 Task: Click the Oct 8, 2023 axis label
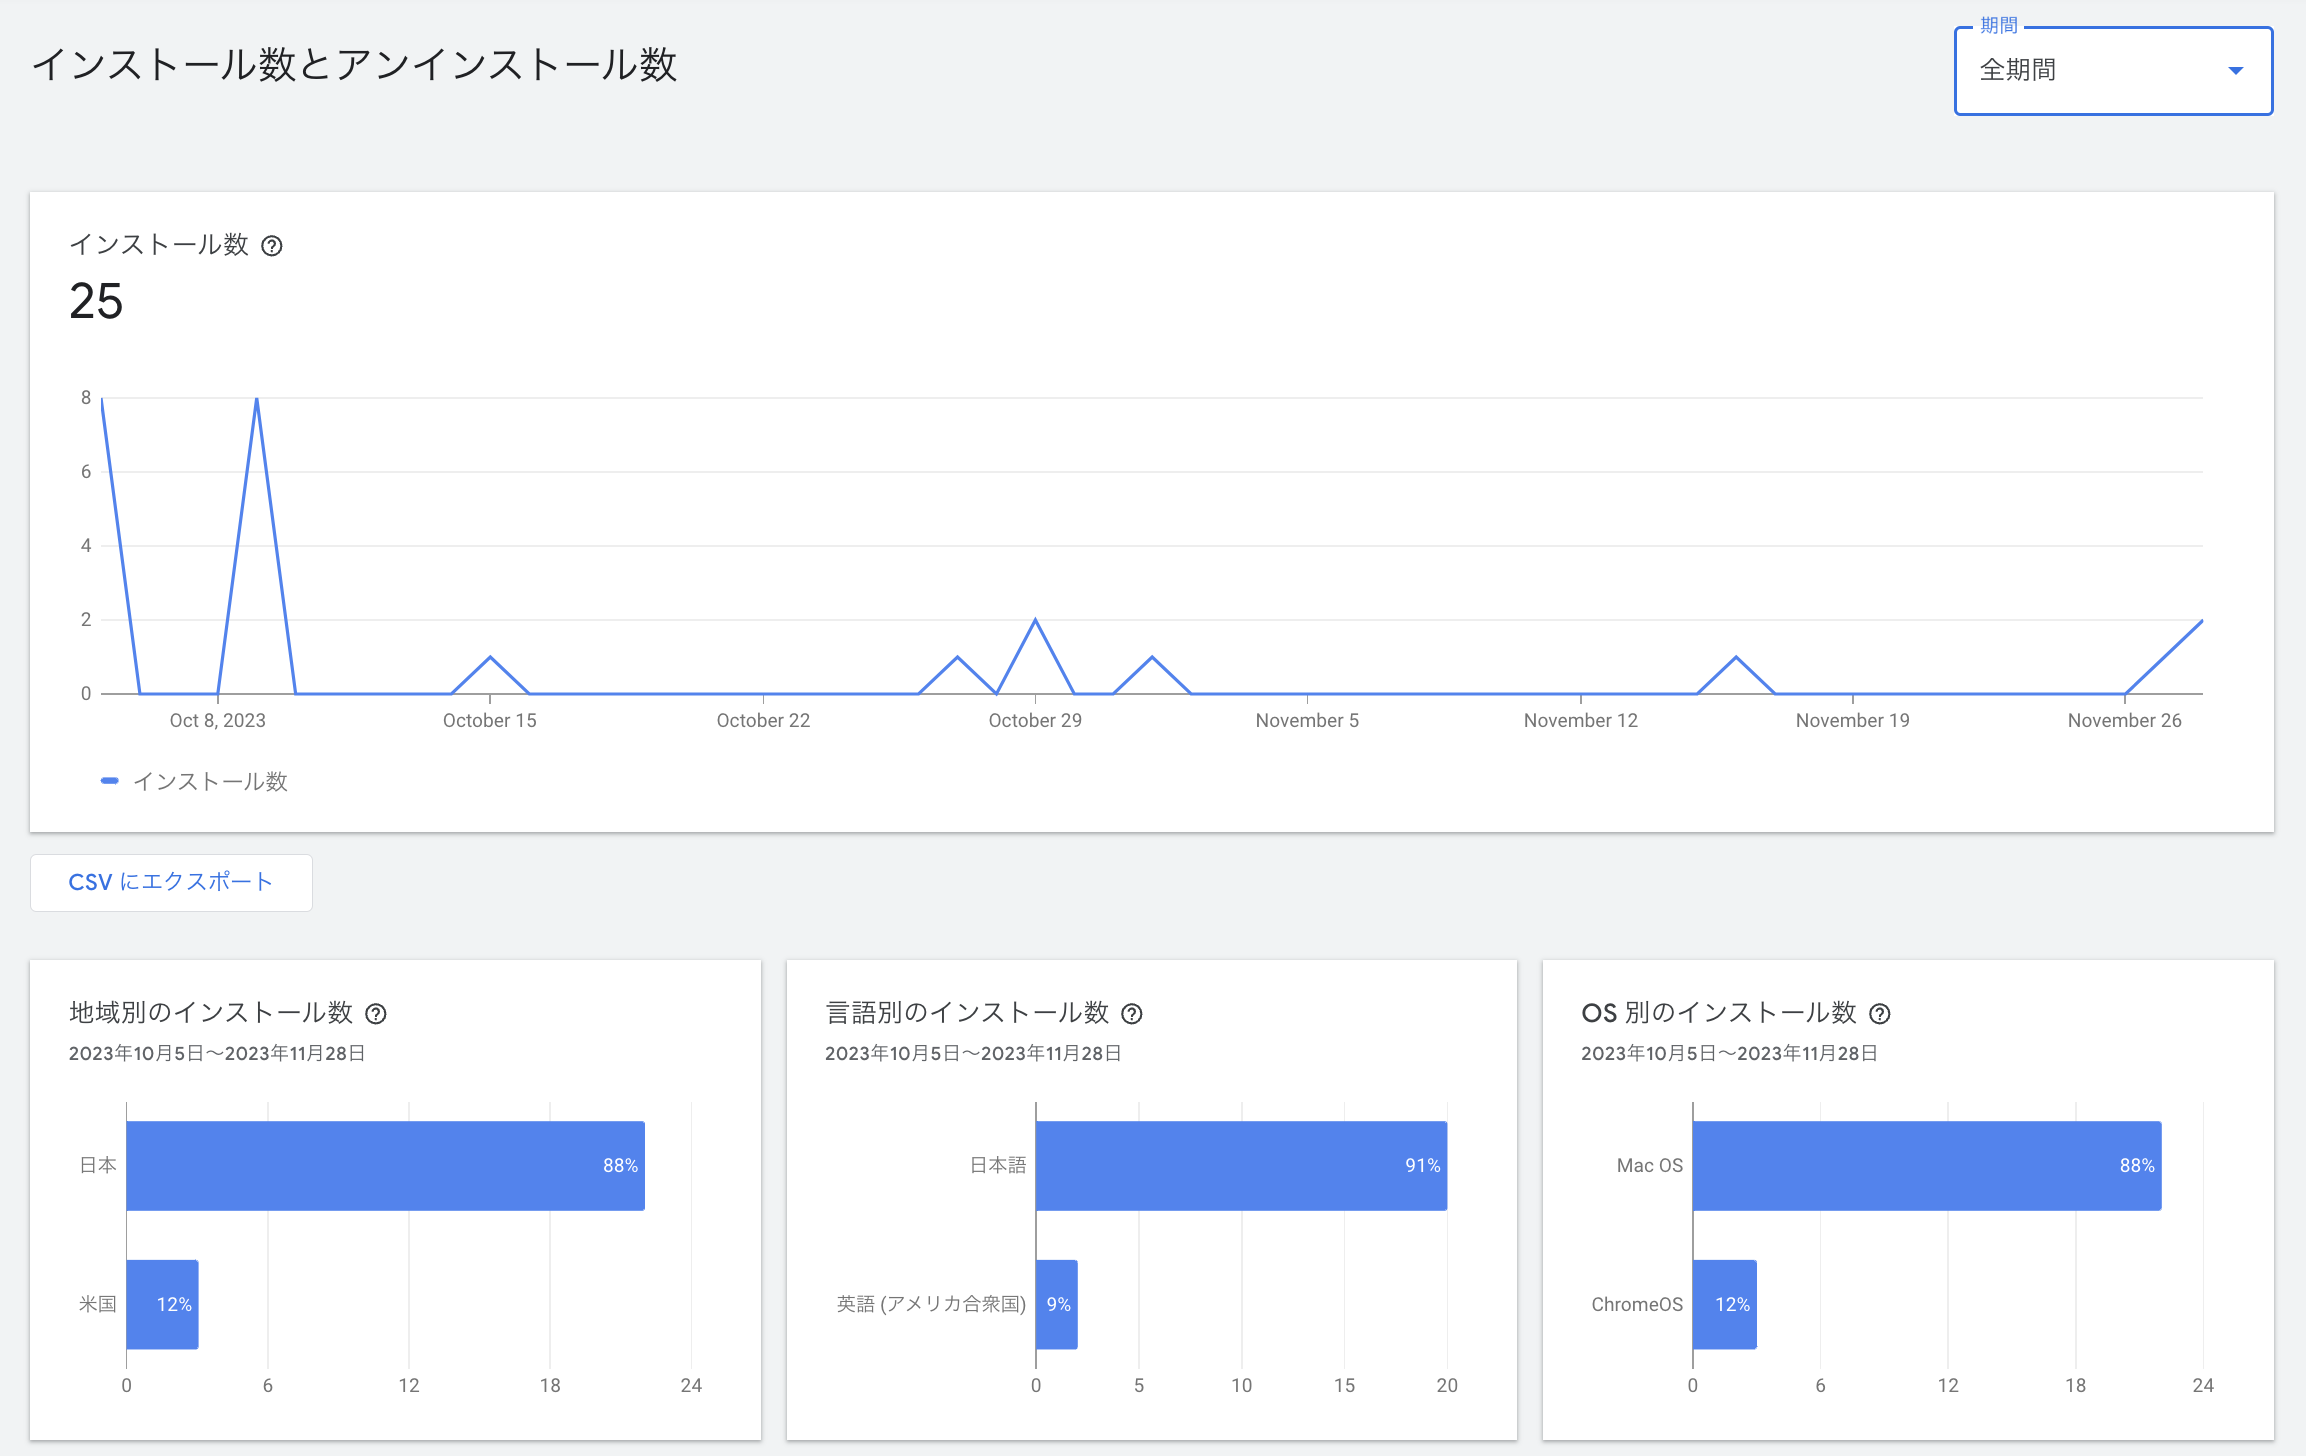[218, 721]
